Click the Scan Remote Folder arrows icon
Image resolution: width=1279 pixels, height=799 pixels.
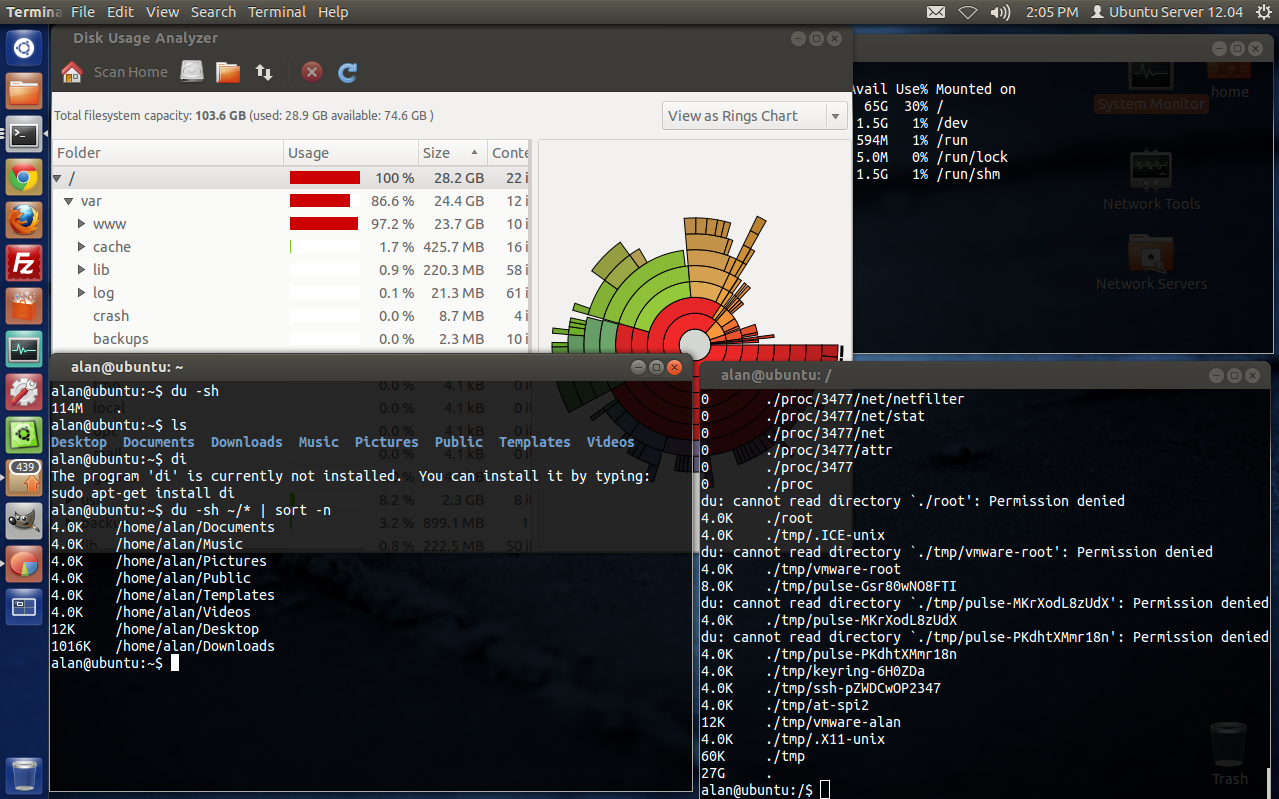264,72
